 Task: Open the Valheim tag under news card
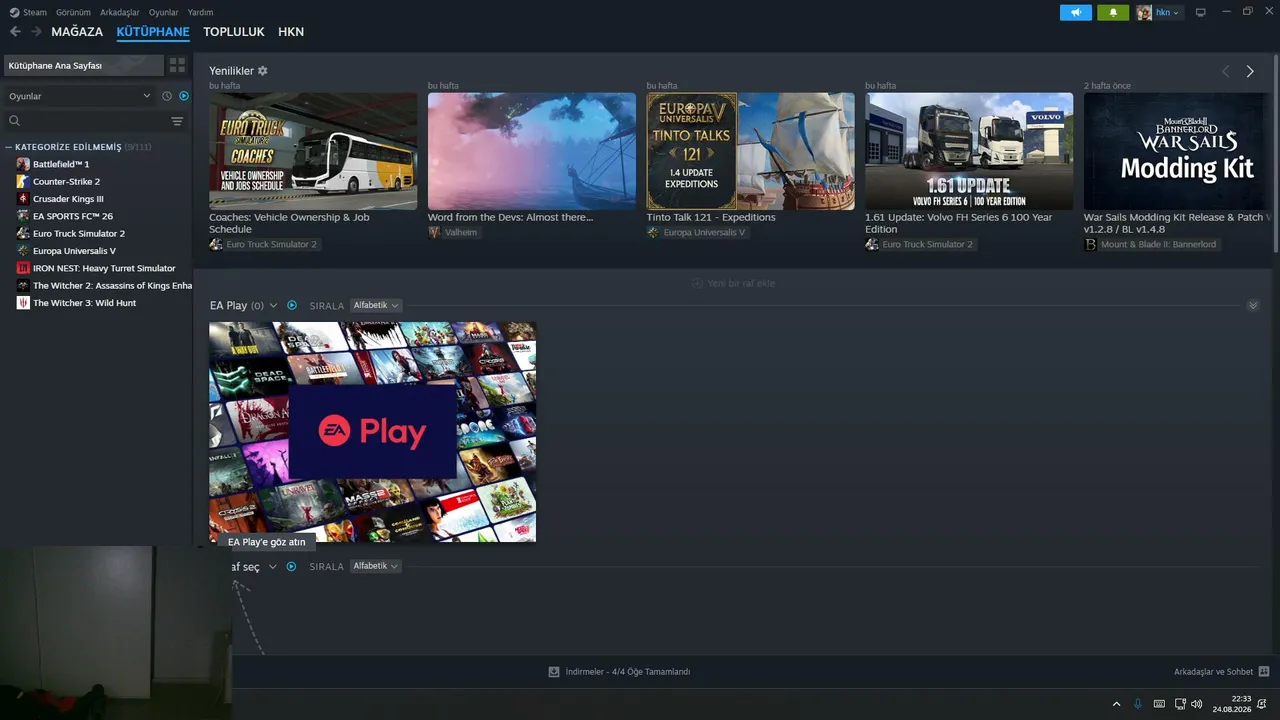click(x=454, y=232)
